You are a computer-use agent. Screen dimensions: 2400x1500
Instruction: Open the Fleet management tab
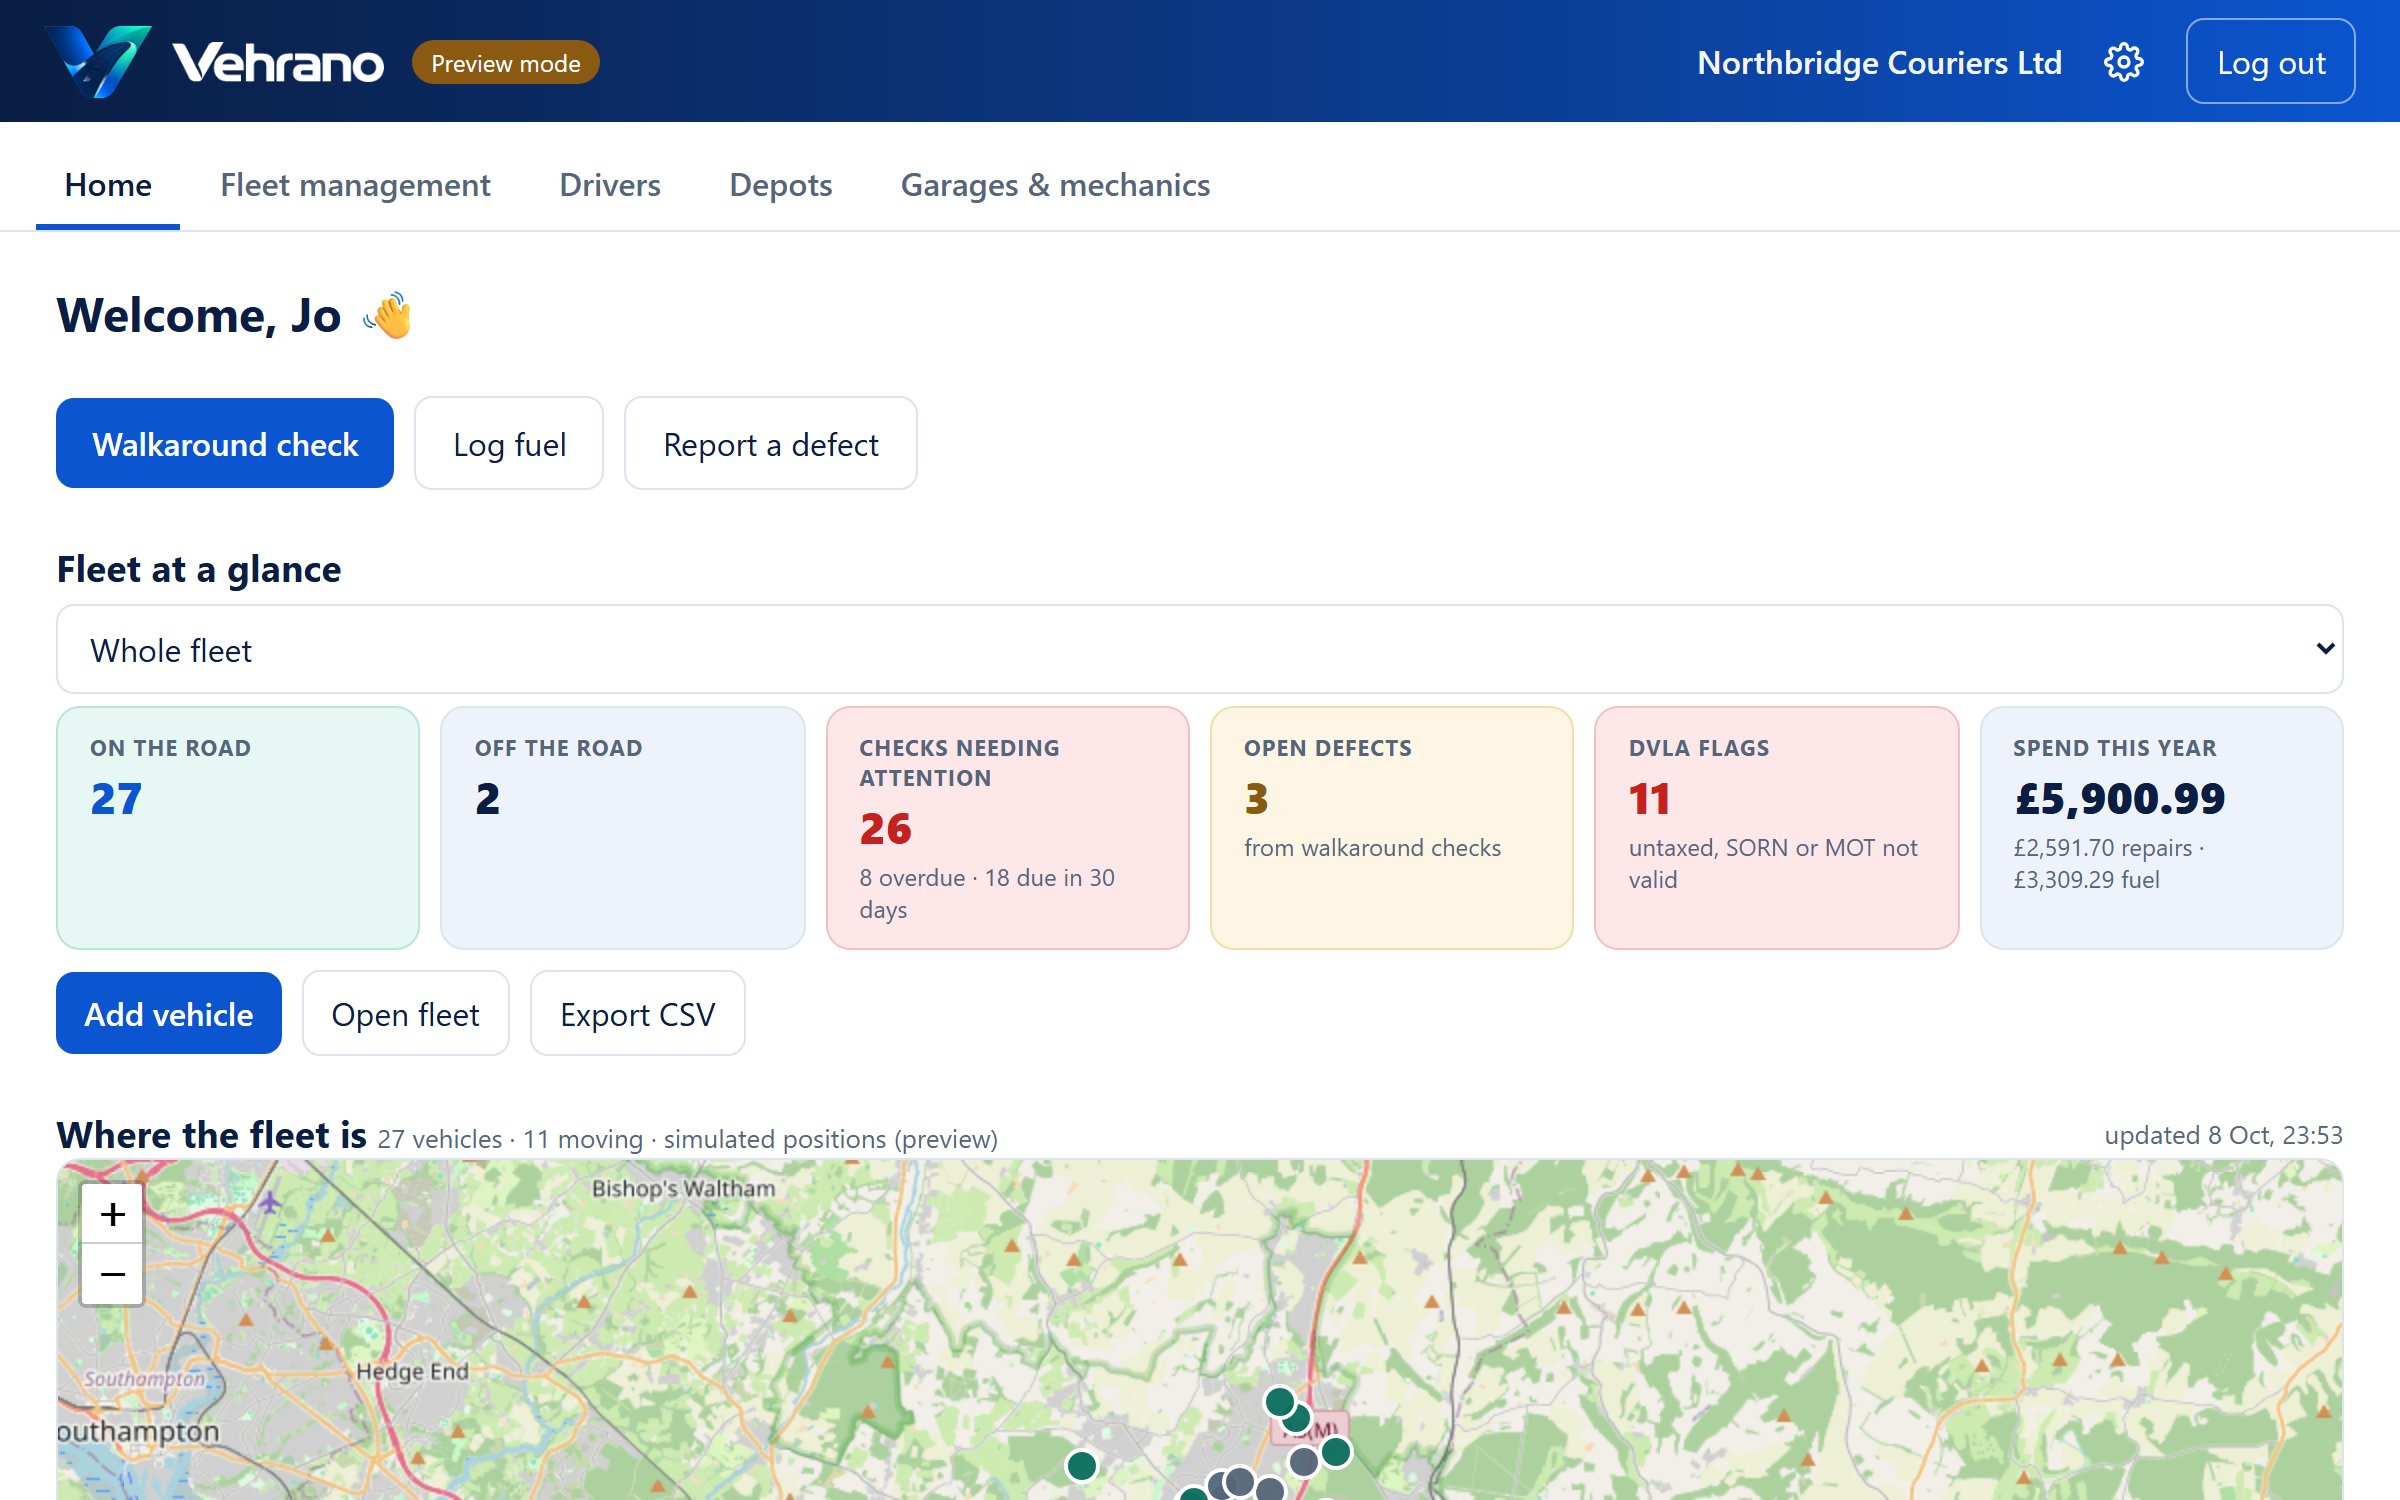355,185
